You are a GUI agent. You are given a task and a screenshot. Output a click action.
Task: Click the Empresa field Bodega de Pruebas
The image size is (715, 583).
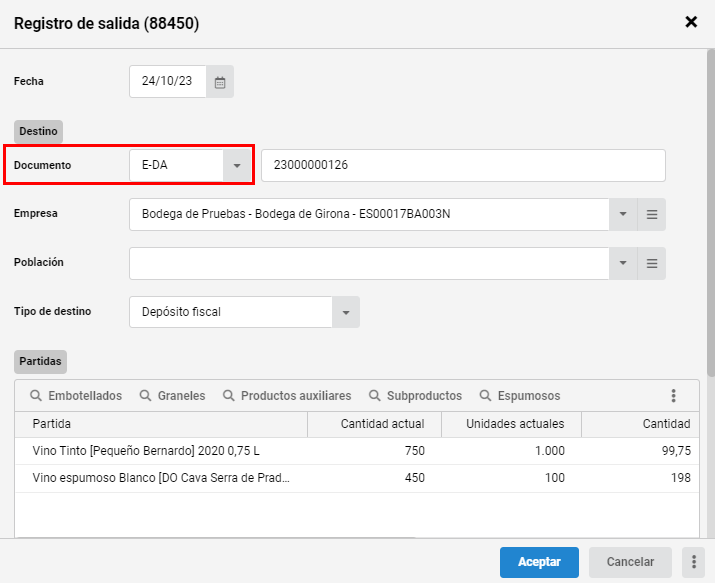(369, 214)
